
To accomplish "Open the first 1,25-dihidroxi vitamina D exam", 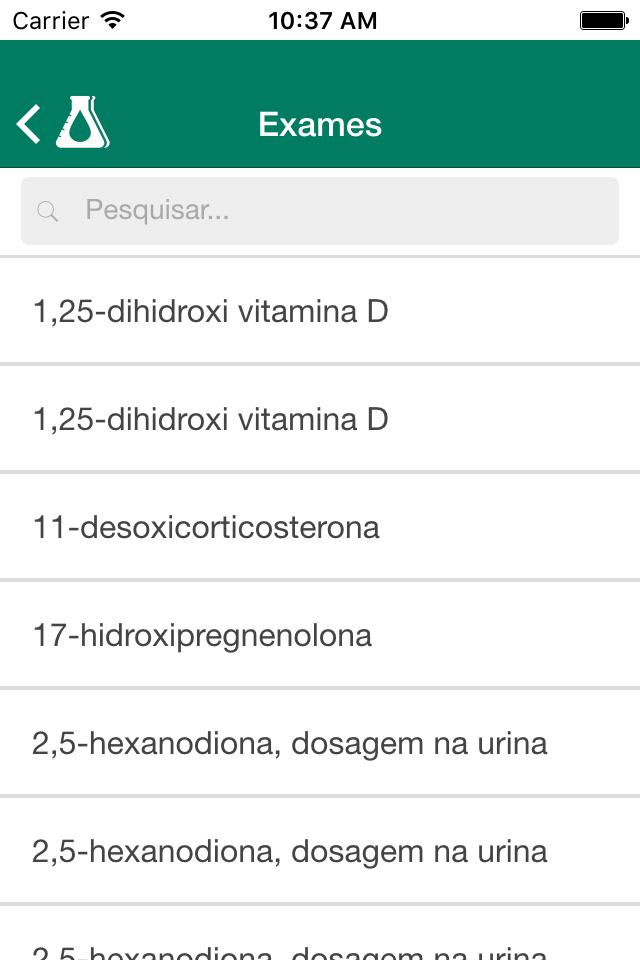I will pyautogui.click(x=320, y=311).
